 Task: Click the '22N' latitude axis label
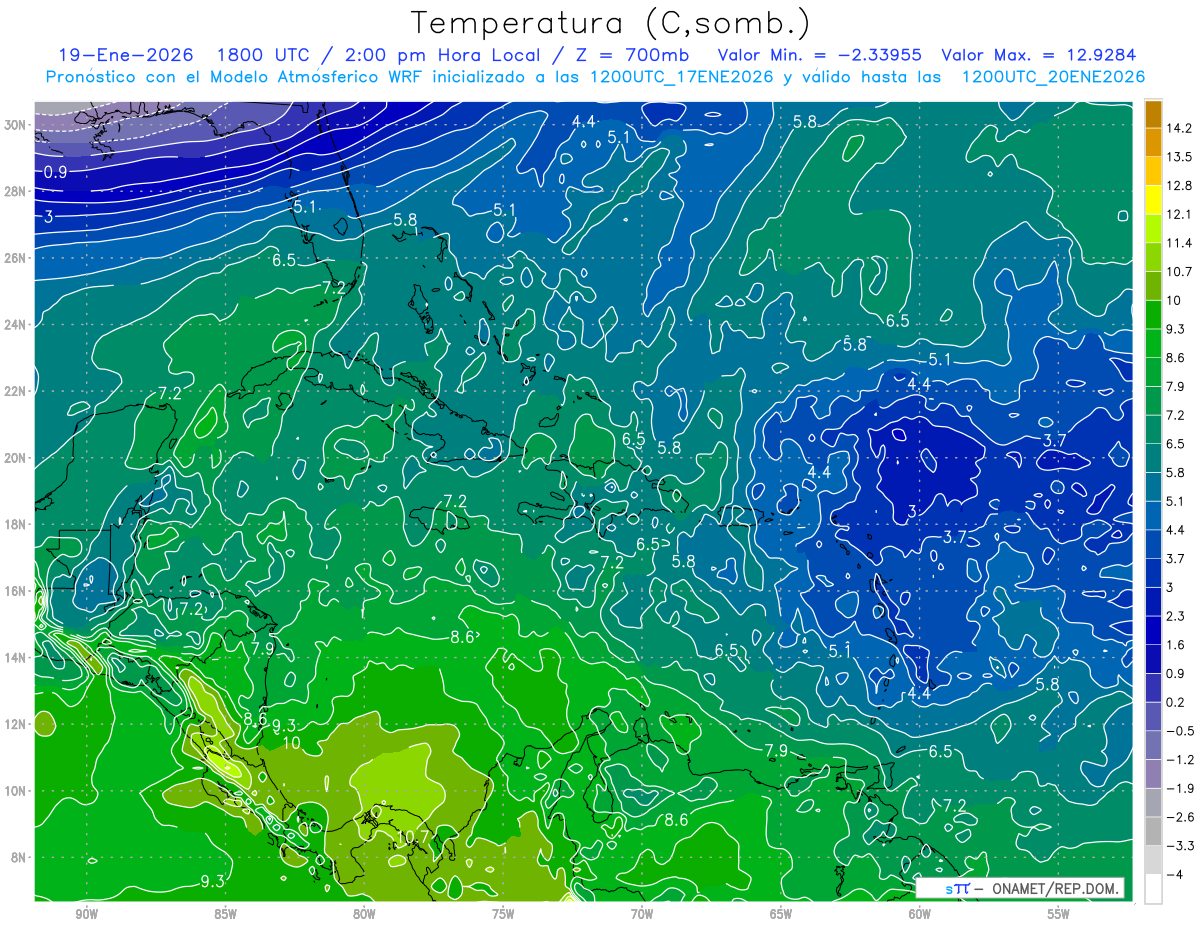15,391
